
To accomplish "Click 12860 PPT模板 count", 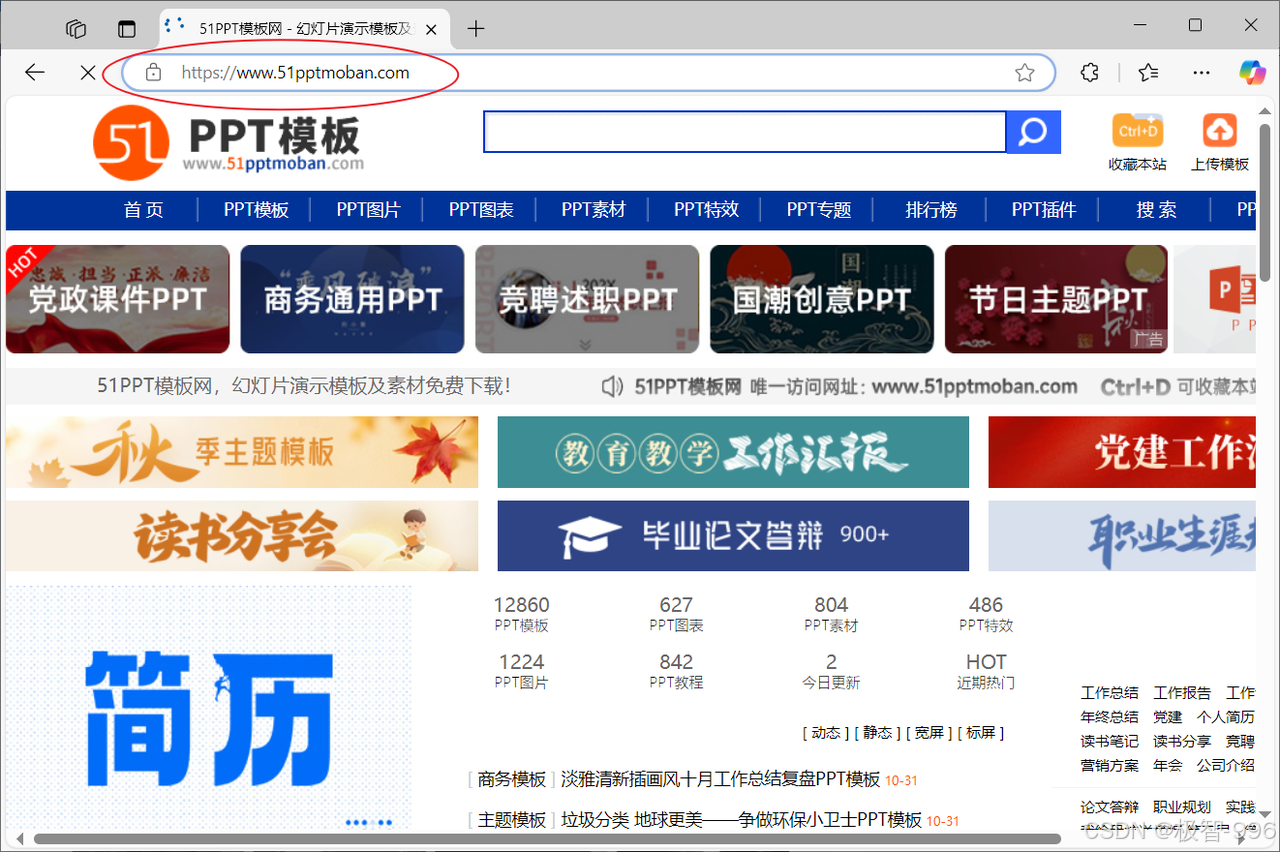I will coord(521,614).
